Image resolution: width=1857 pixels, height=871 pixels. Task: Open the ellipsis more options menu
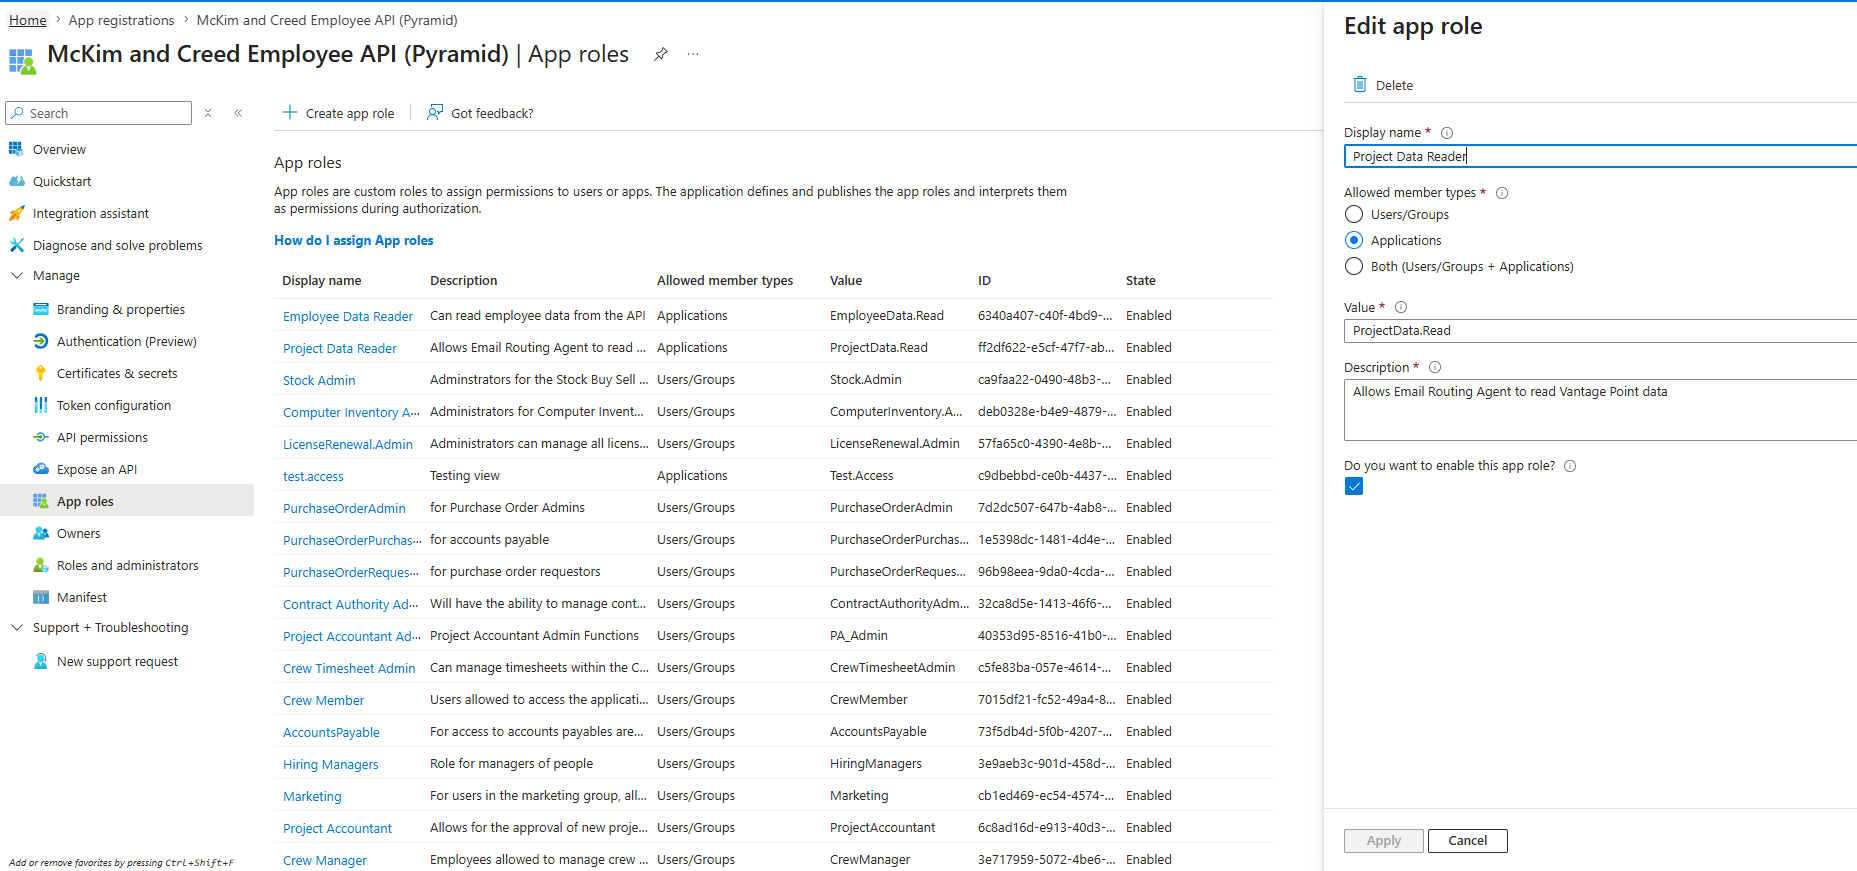[x=693, y=54]
